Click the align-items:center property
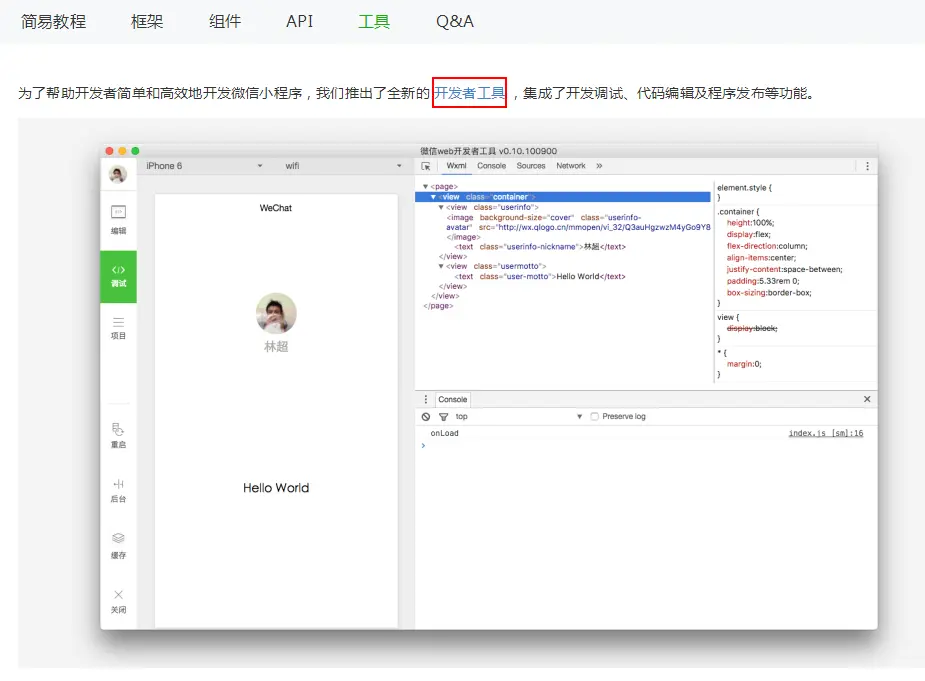 pos(761,258)
